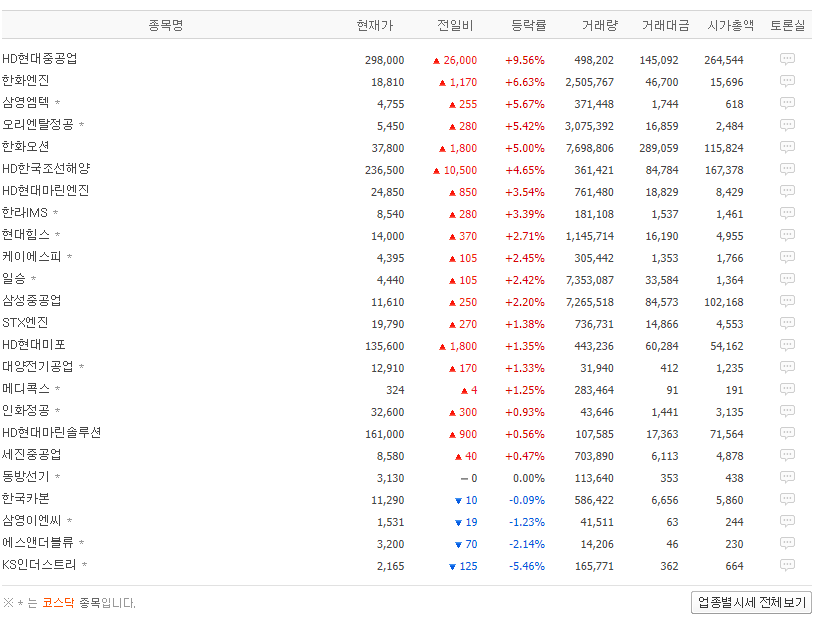Screen dimensions: 819x617
Task: Open discussion room icon for 세진중공업
Action: (x=787, y=455)
